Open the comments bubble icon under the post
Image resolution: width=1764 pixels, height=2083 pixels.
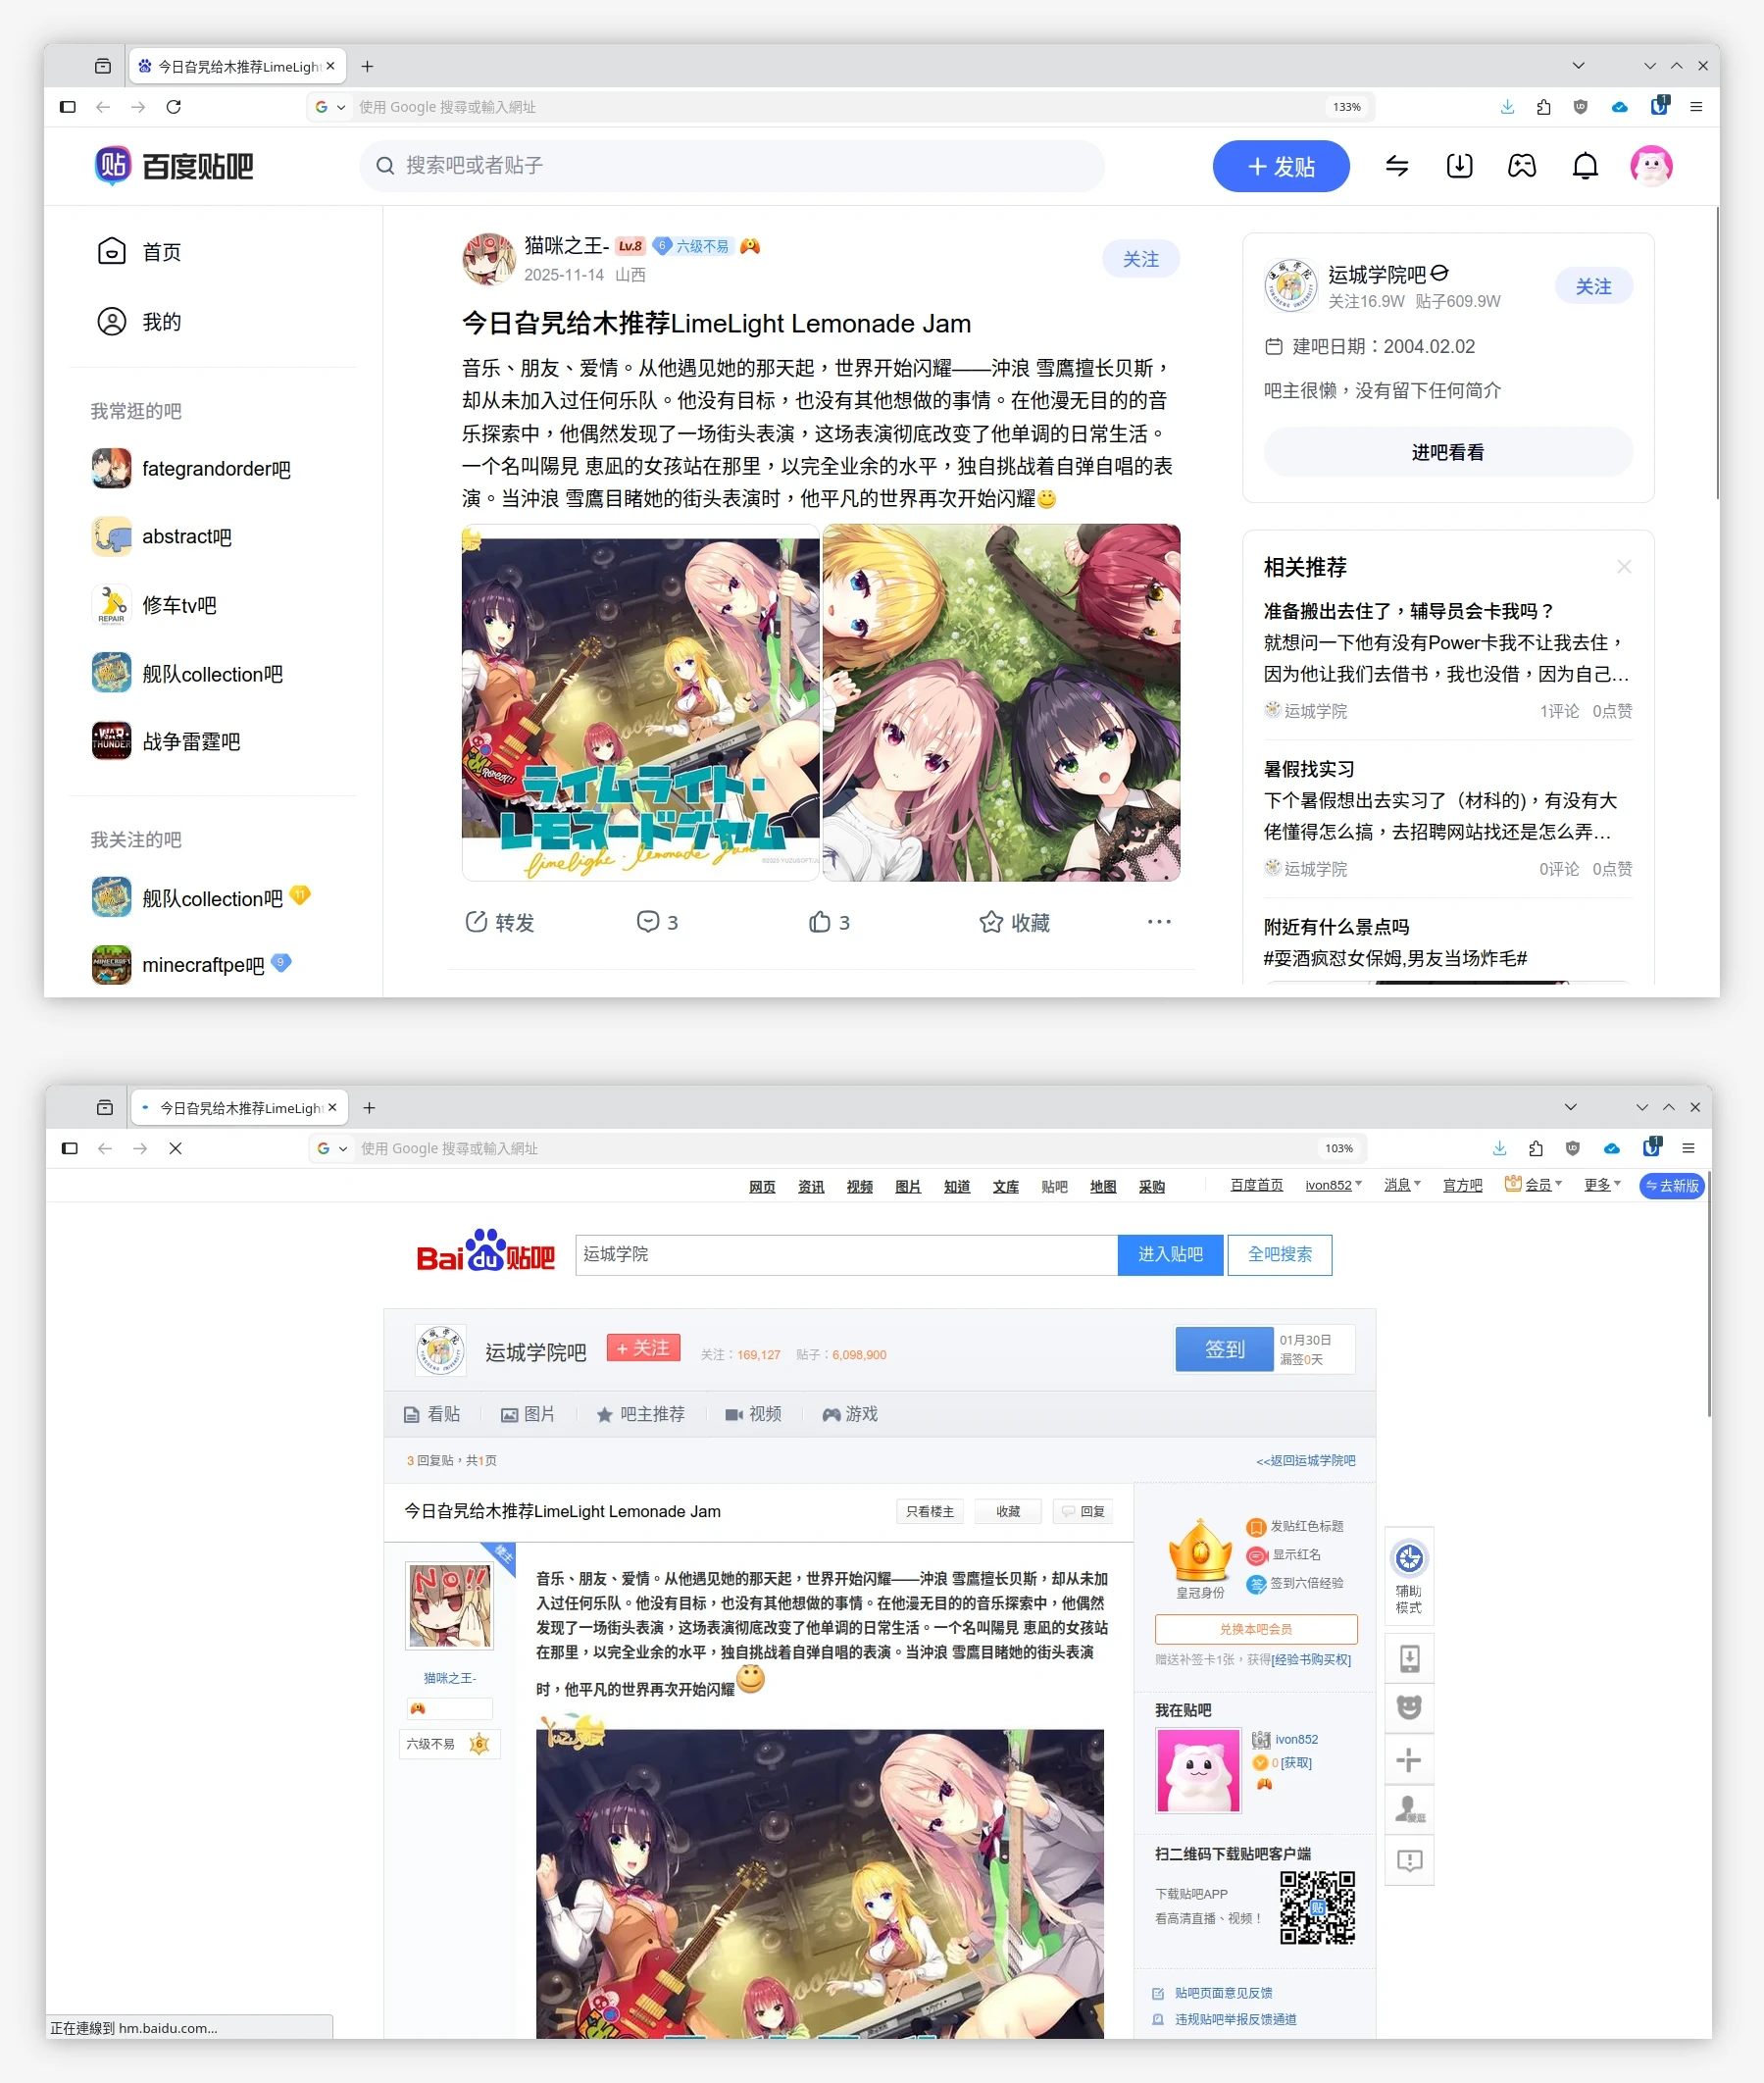tap(648, 922)
